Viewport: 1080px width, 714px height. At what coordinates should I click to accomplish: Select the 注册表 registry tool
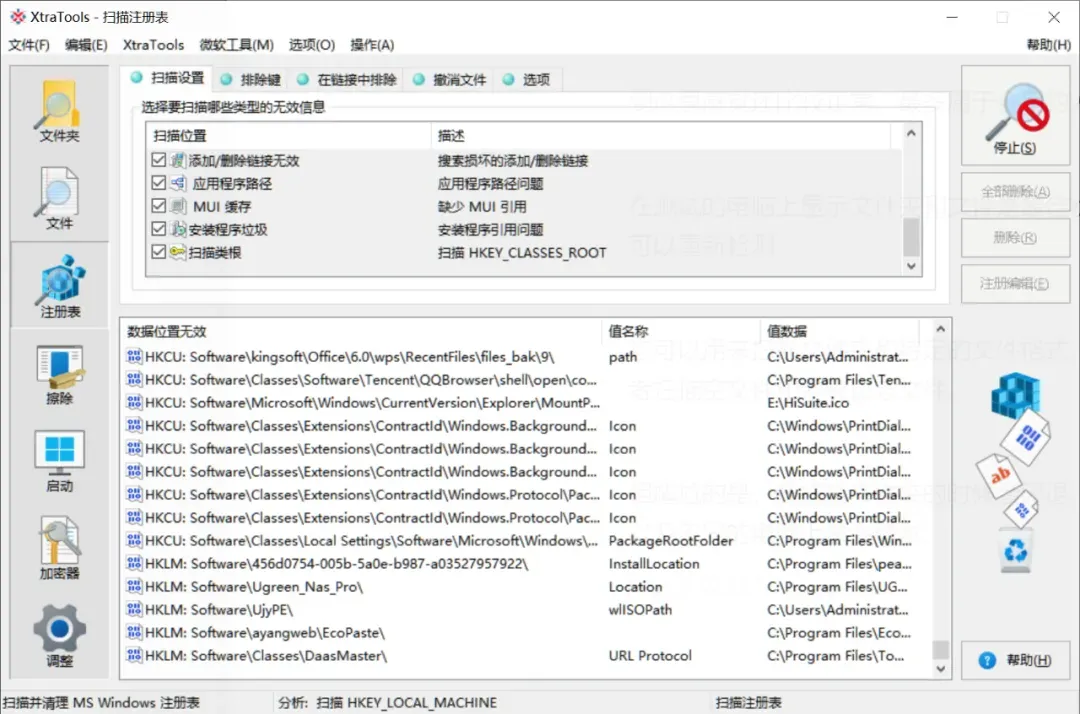tap(59, 286)
